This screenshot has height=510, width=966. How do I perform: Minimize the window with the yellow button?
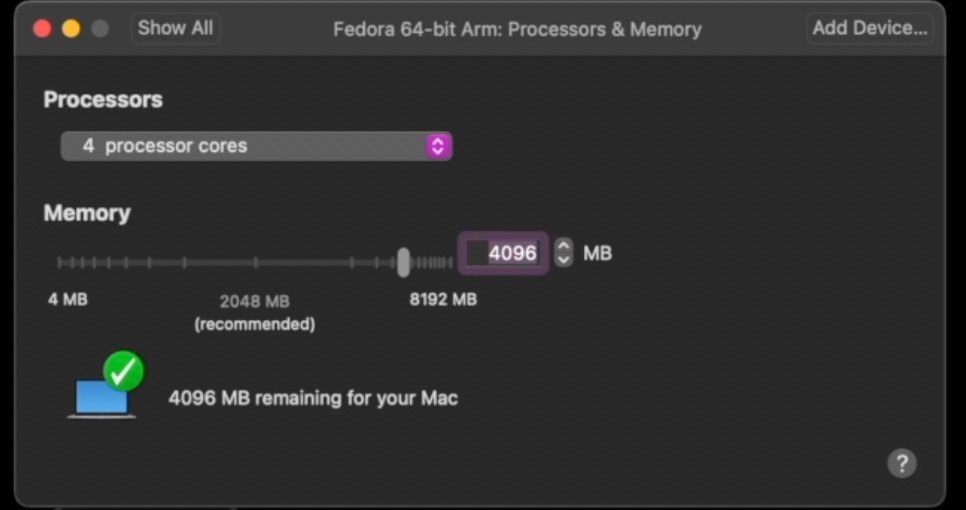71,28
